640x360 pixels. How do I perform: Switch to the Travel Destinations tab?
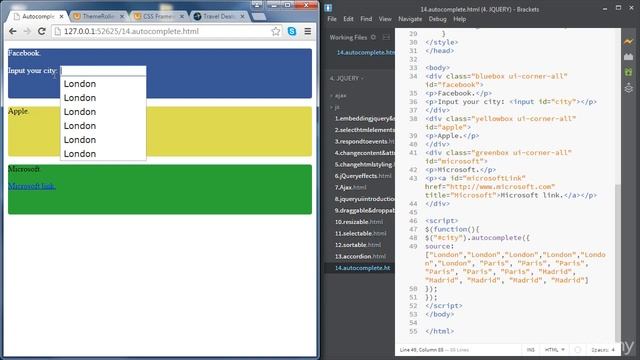coord(219,16)
